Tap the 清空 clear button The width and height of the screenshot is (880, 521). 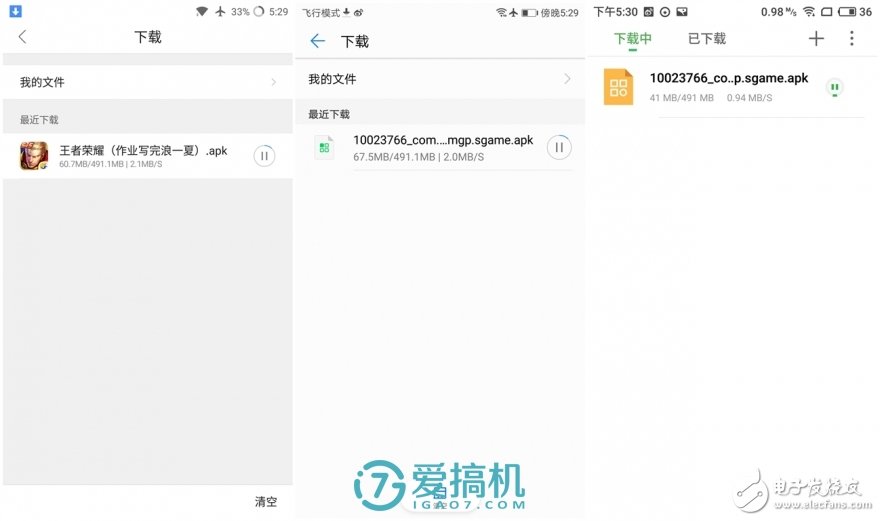(265, 501)
